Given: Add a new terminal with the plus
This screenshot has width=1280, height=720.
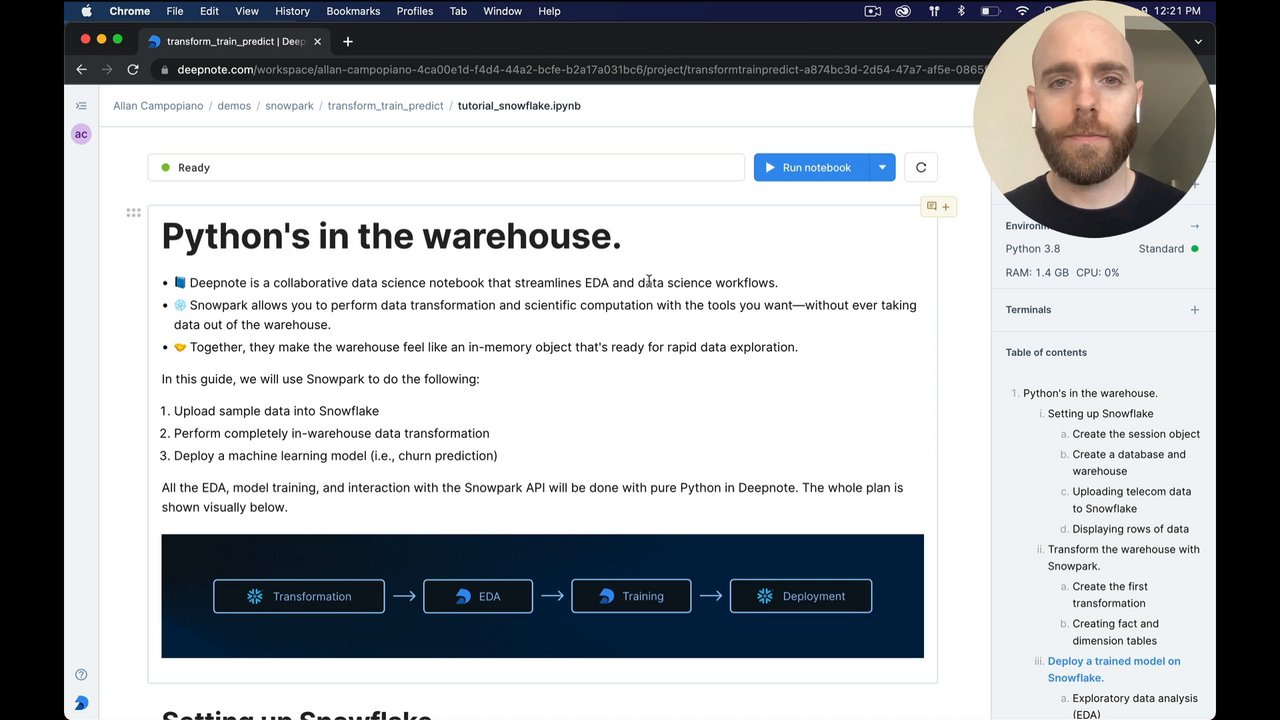Looking at the screenshot, I should point(1194,310).
